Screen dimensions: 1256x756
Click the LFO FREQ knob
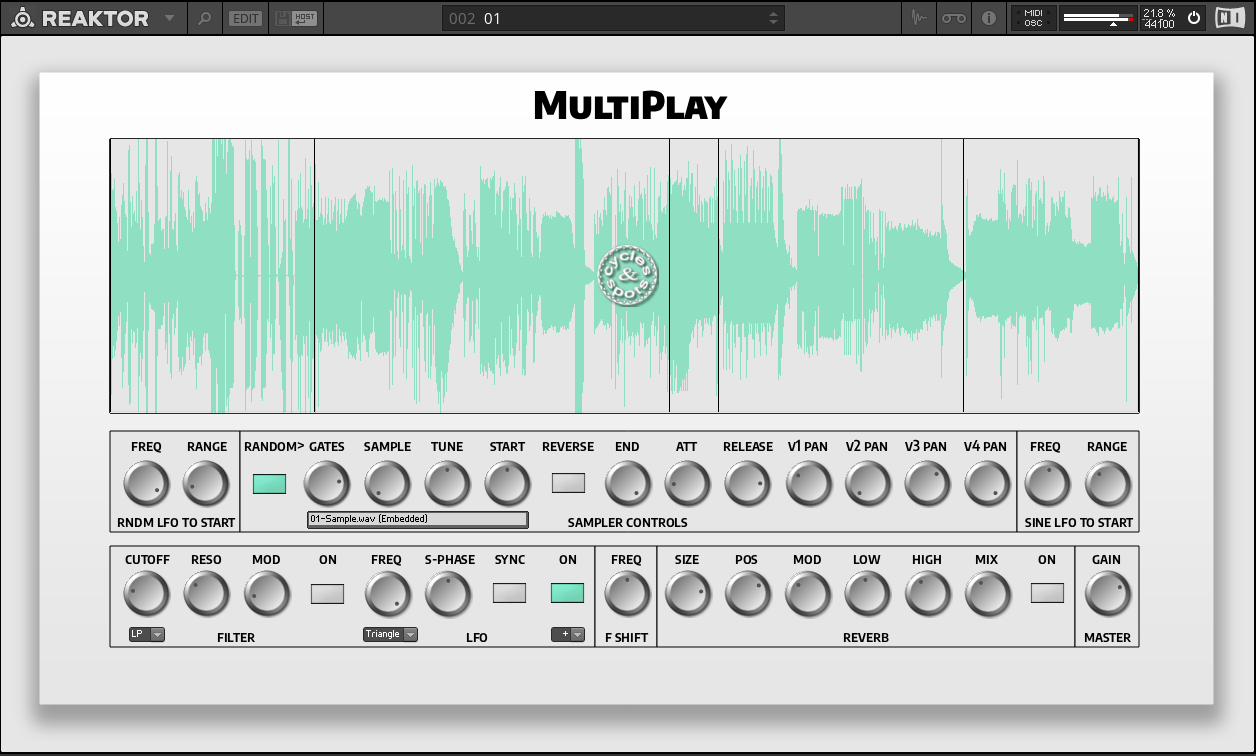click(387, 594)
